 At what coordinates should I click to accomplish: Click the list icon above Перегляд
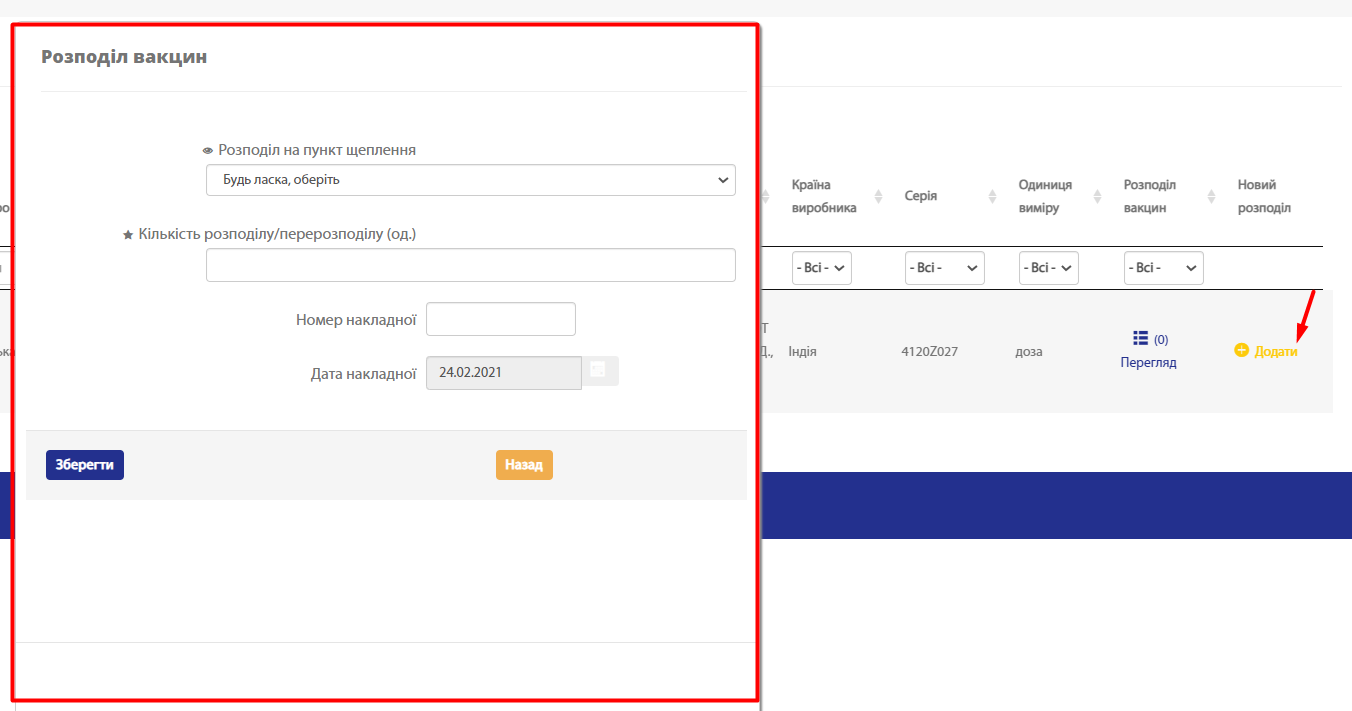(x=1140, y=339)
